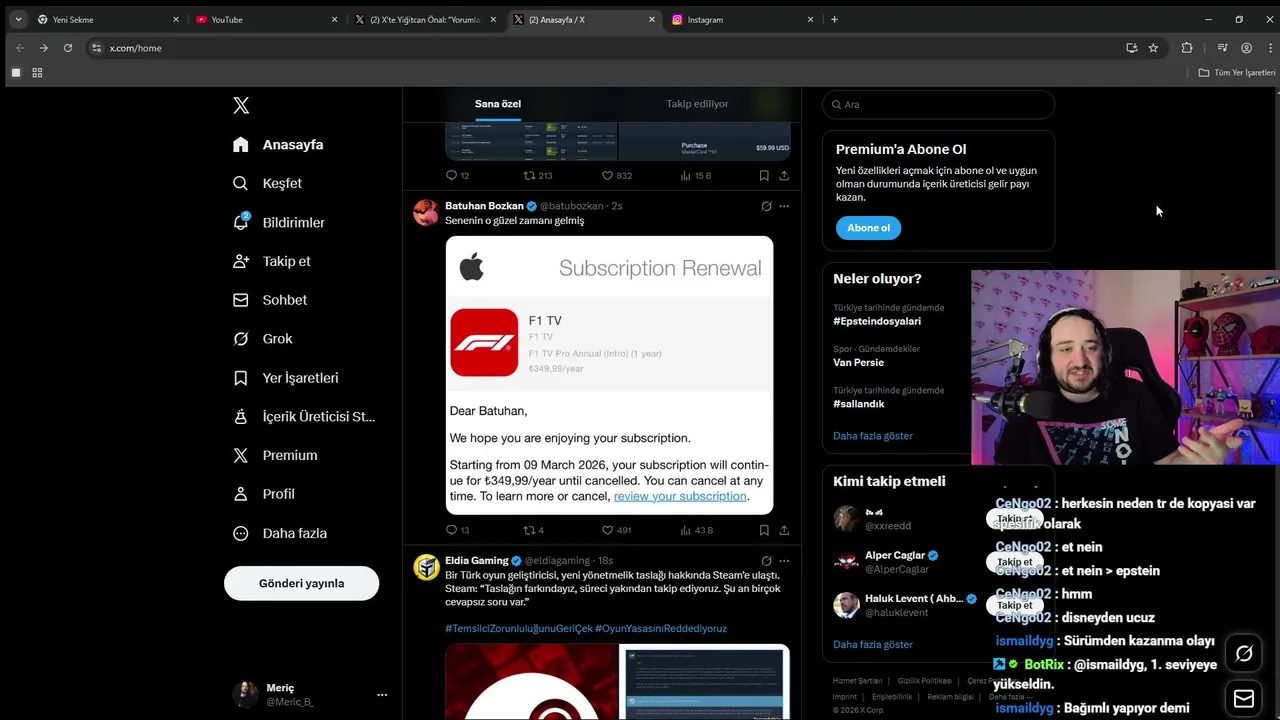1280x720 pixels.
Task: Bookmark this page with star icon
Action: click(x=1153, y=48)
